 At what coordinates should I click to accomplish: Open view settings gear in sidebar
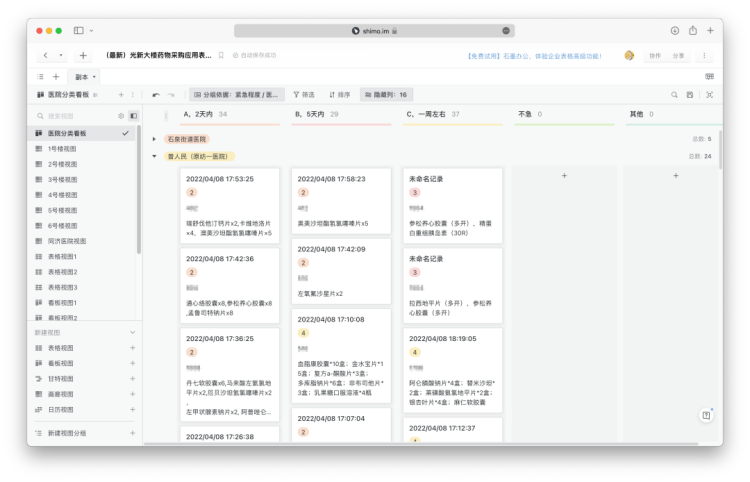click(121, 116)
